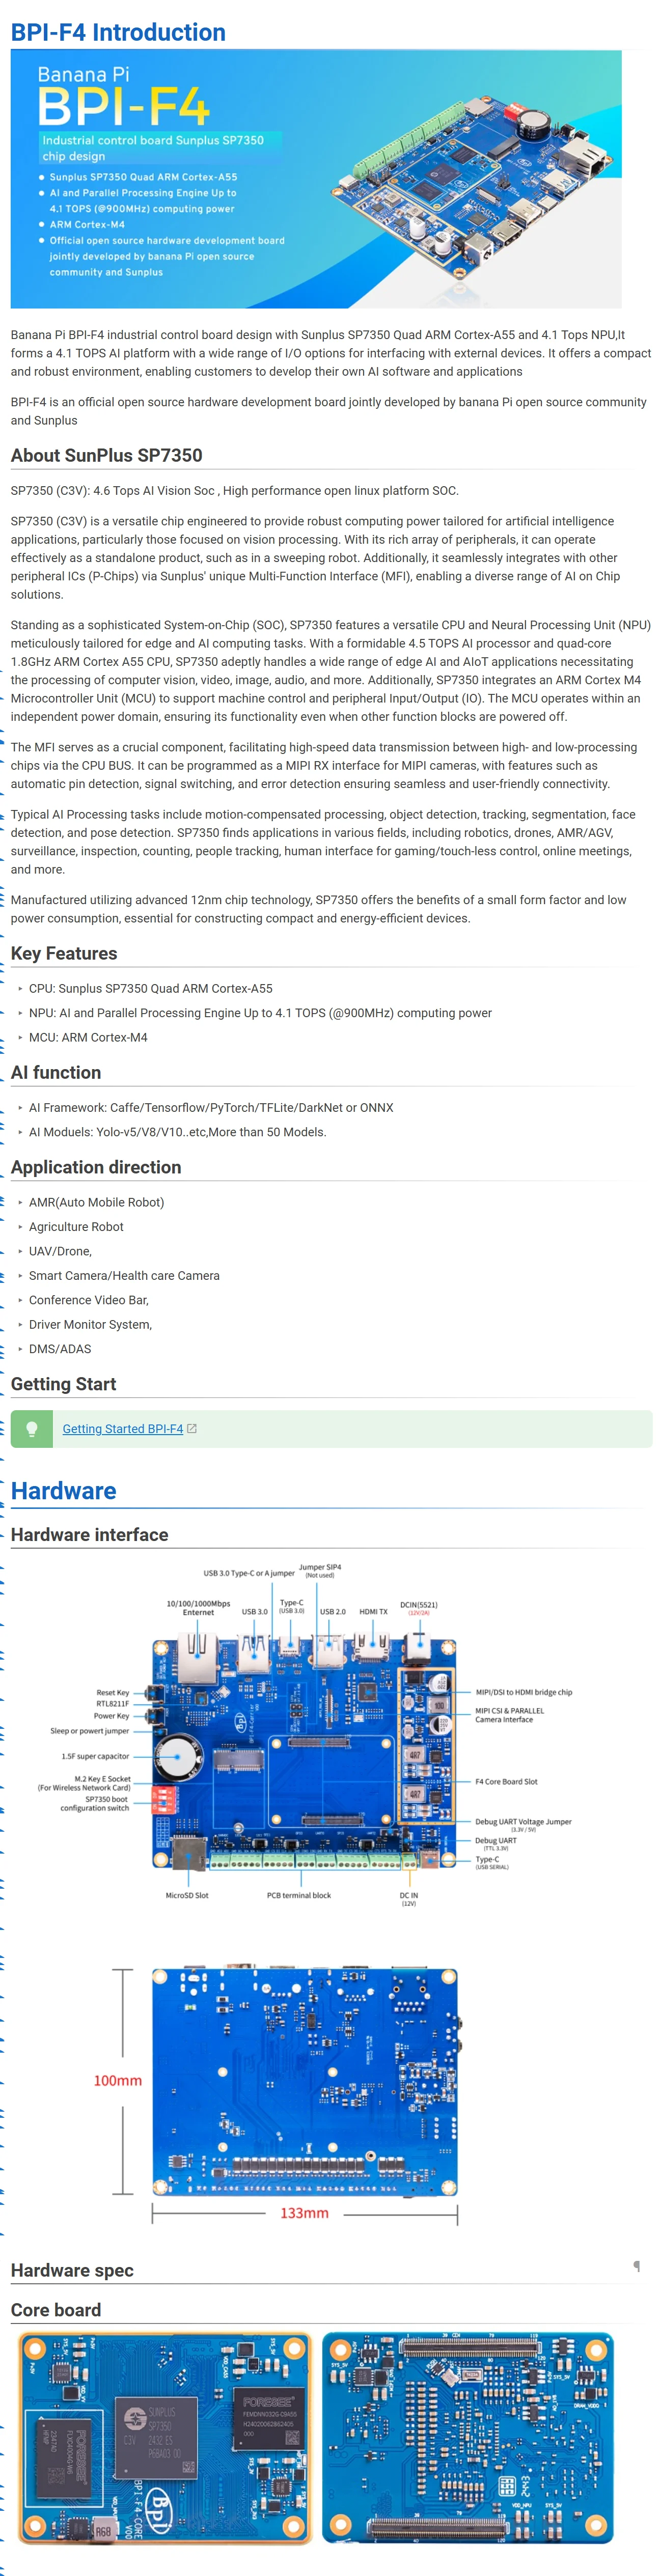Click the BPI-F4 Introduction heading
Image resolution: width=661 pixels, height=2576 pixels.
pos(118,32)
